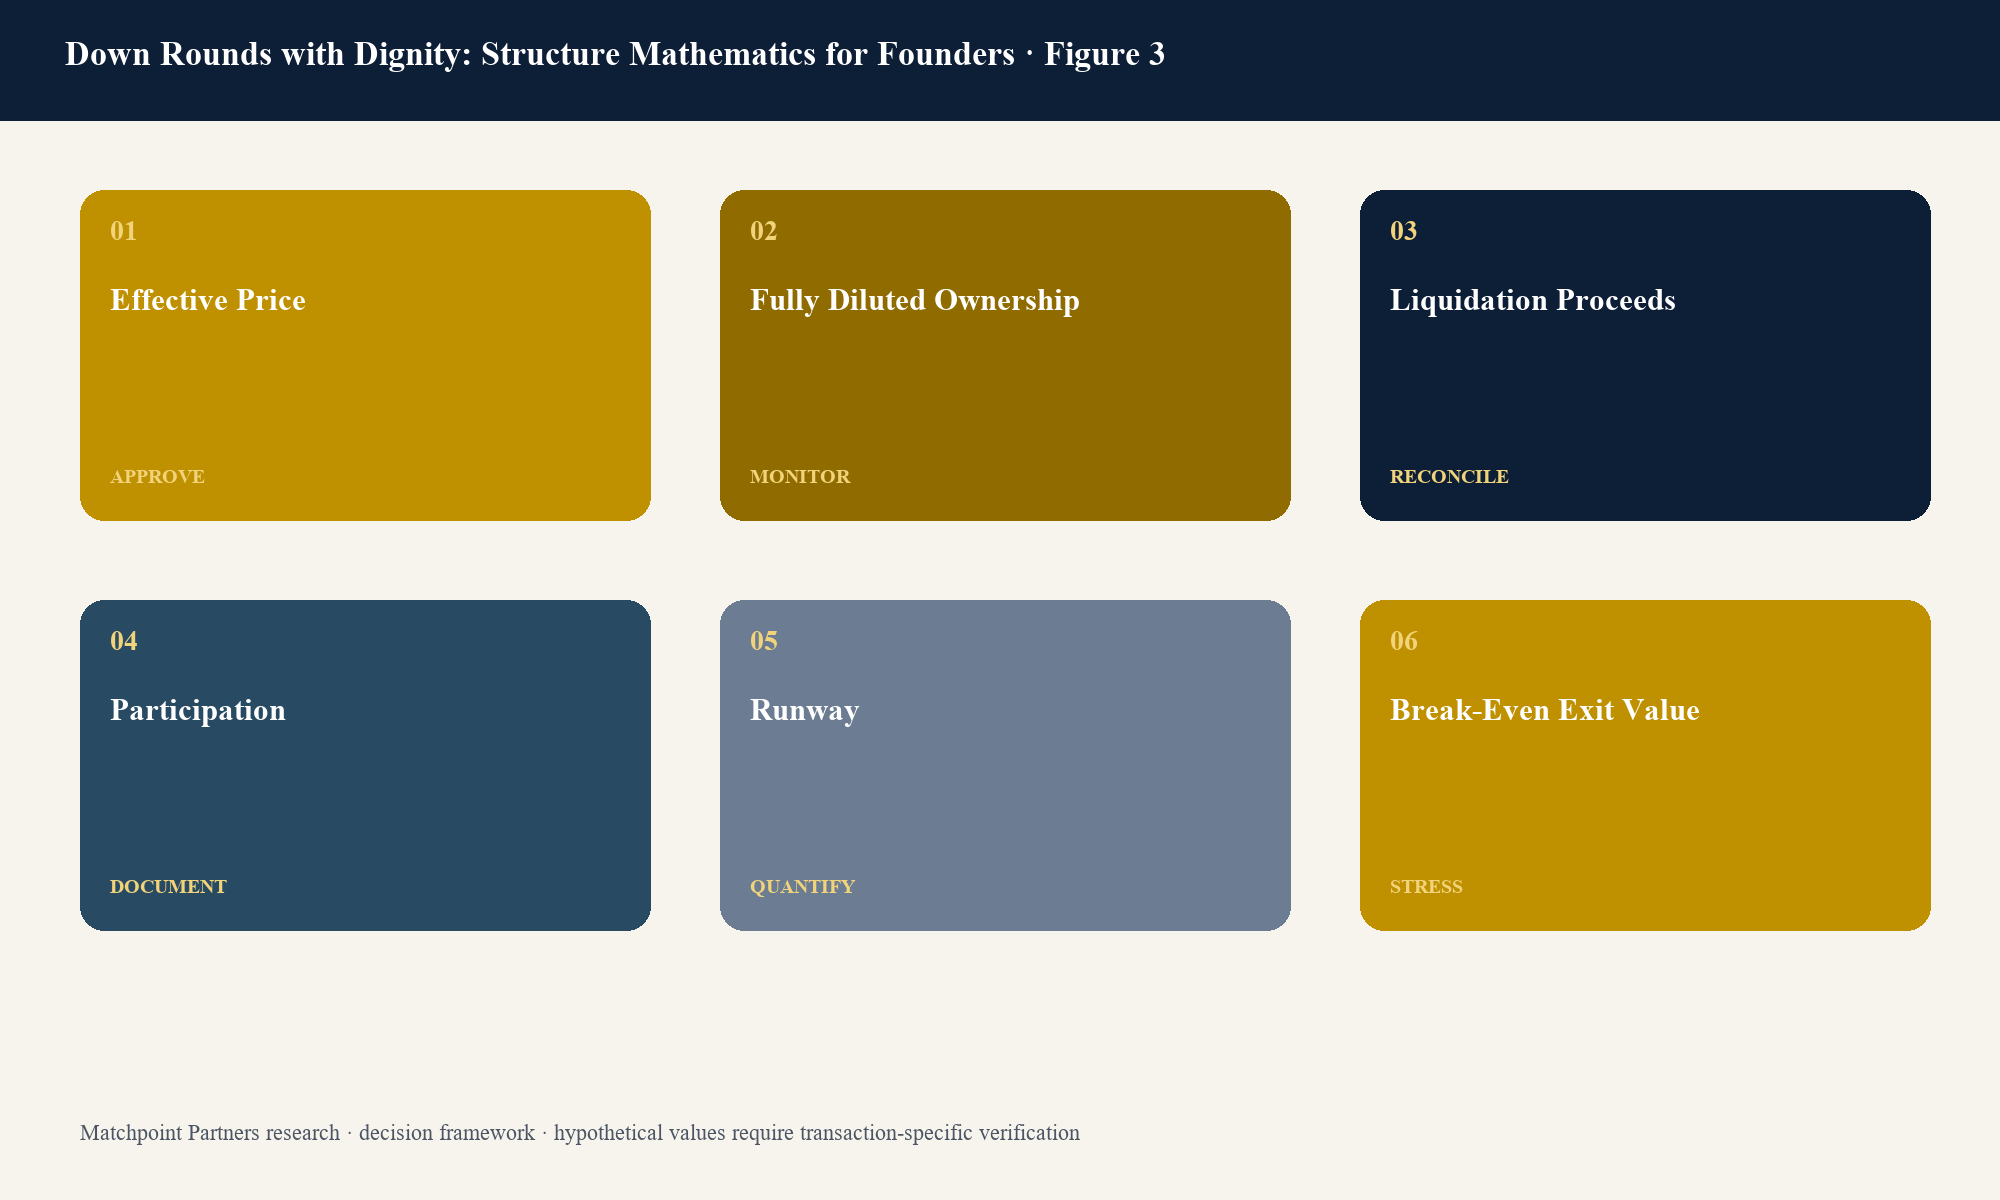Select the number 06 on the last card
The width and height of the screenshot is (2000, 1200).
[x=1403, y=641]
